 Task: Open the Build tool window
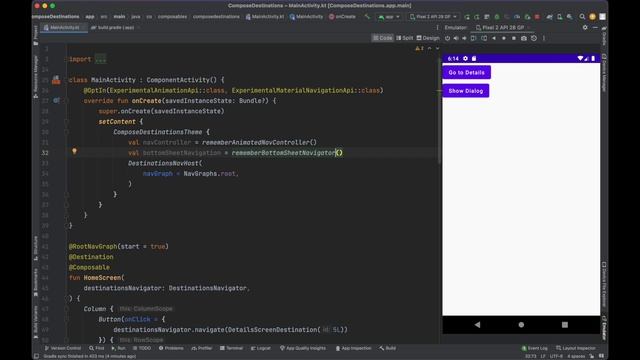pos(388,348)
